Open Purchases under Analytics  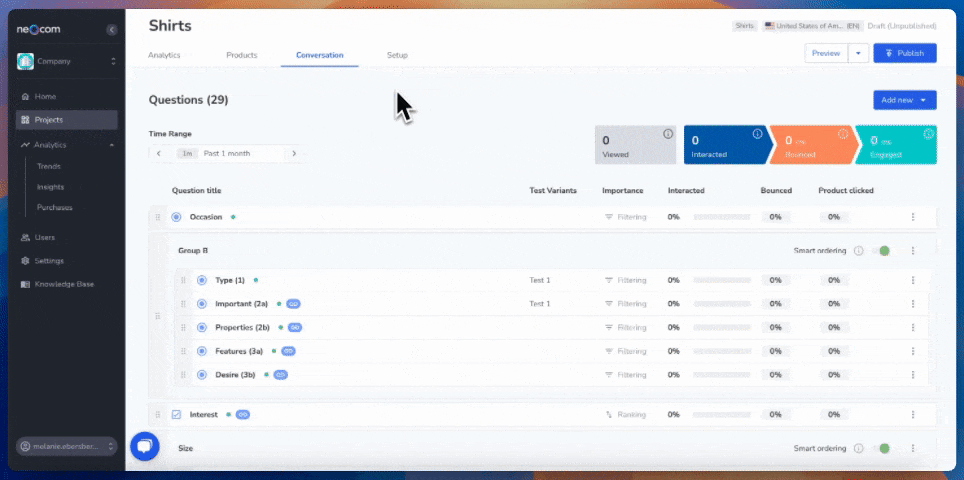point(55,208)
